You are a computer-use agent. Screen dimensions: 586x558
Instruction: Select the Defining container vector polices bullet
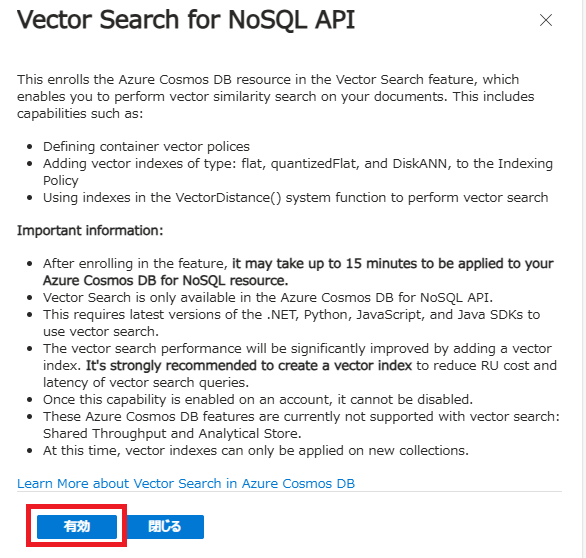click(146, 147)
